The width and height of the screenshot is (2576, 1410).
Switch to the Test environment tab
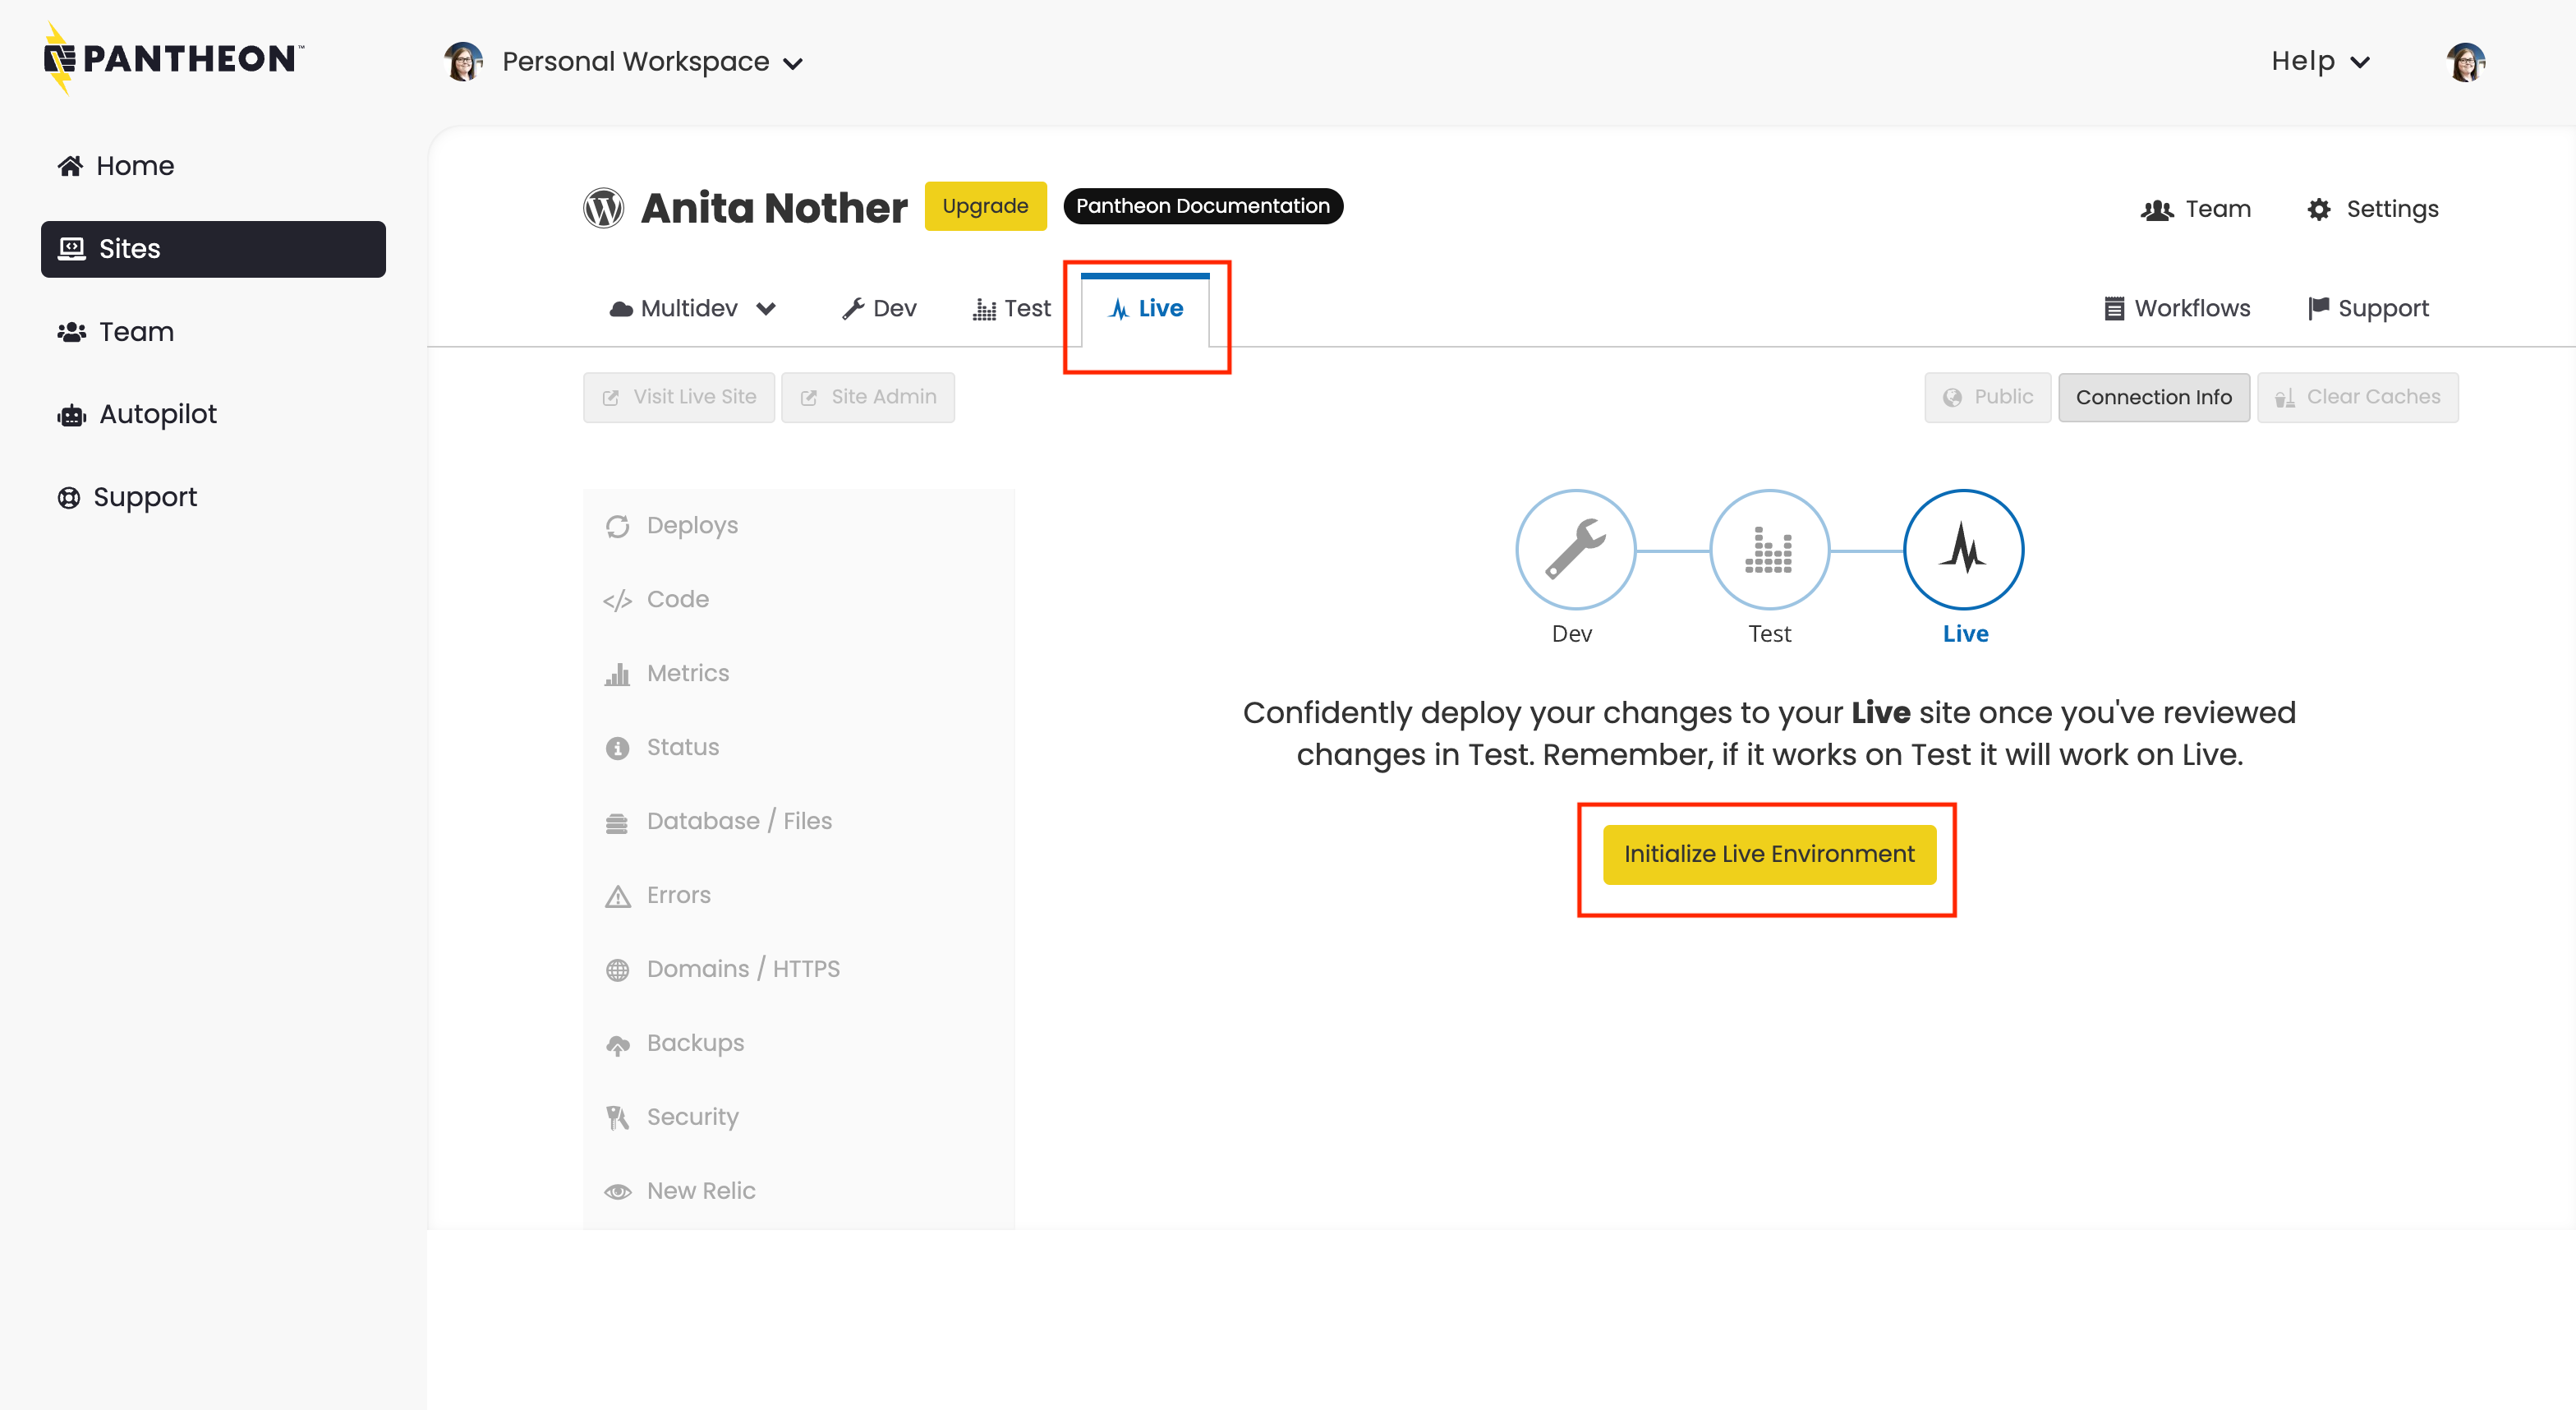[1011, 308]
